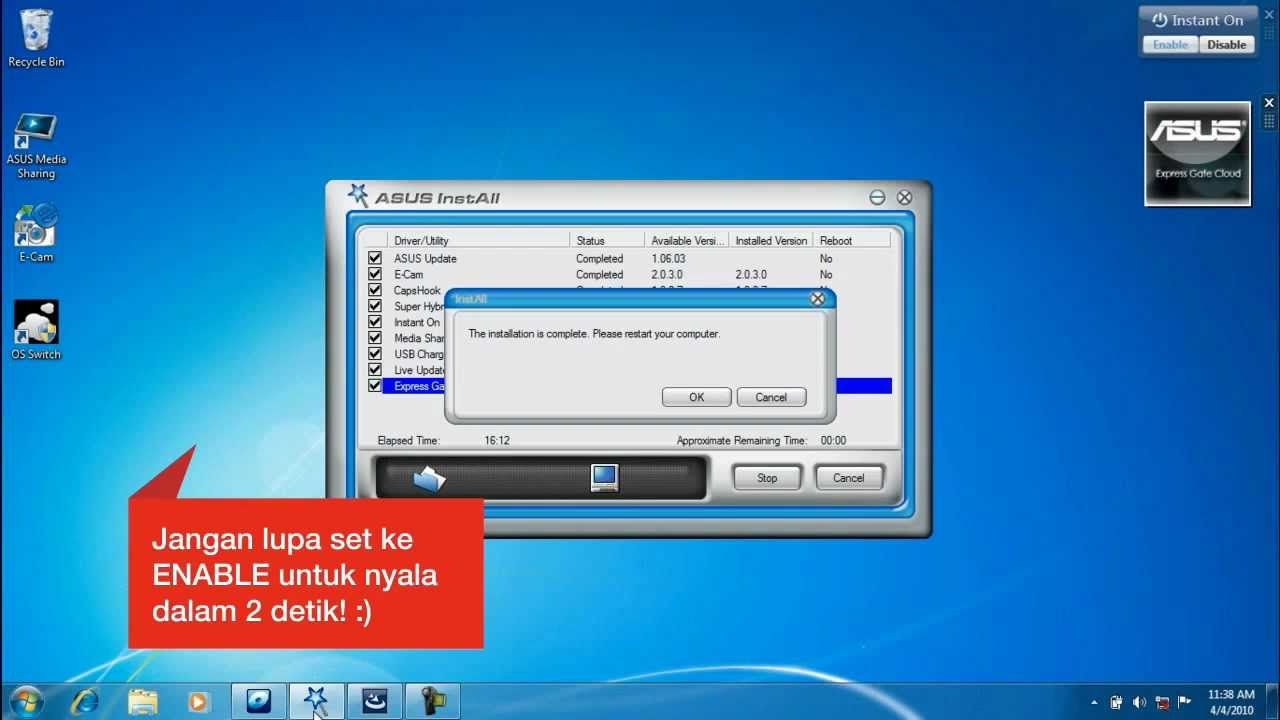Open Internet Explorer from the taskbar

[85, 701]
